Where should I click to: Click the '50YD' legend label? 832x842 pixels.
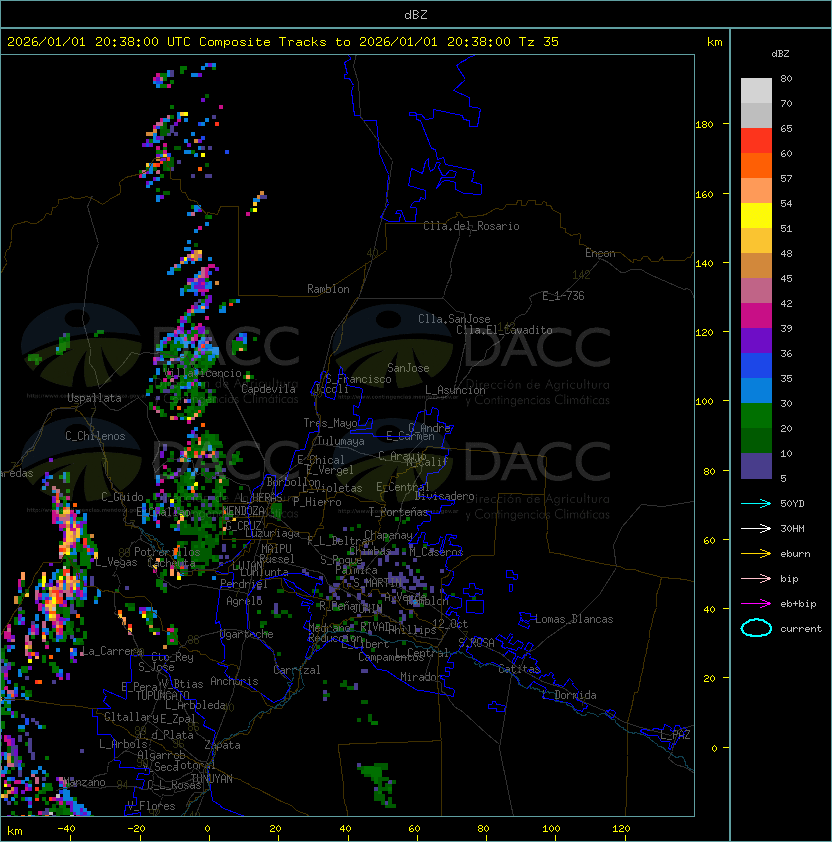pyautogui.click(x=792, y=504)
